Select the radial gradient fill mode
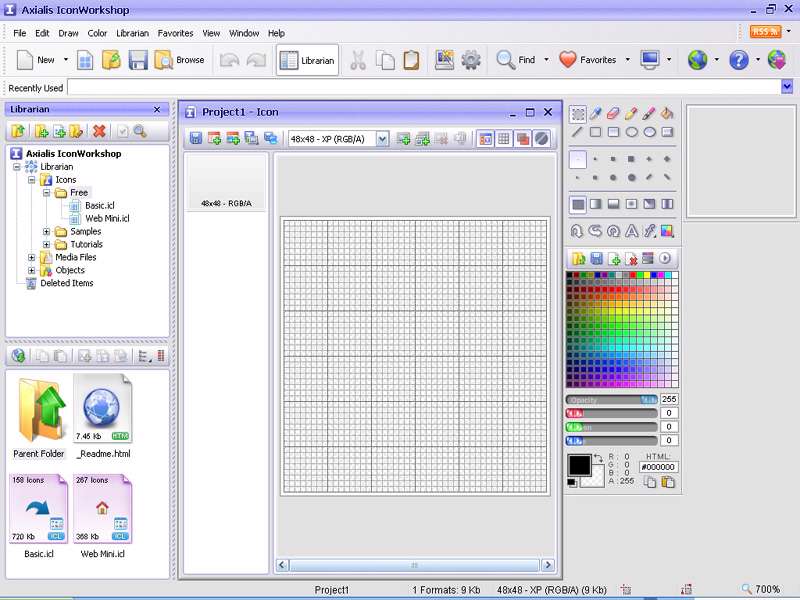 (x=631, y=204)
